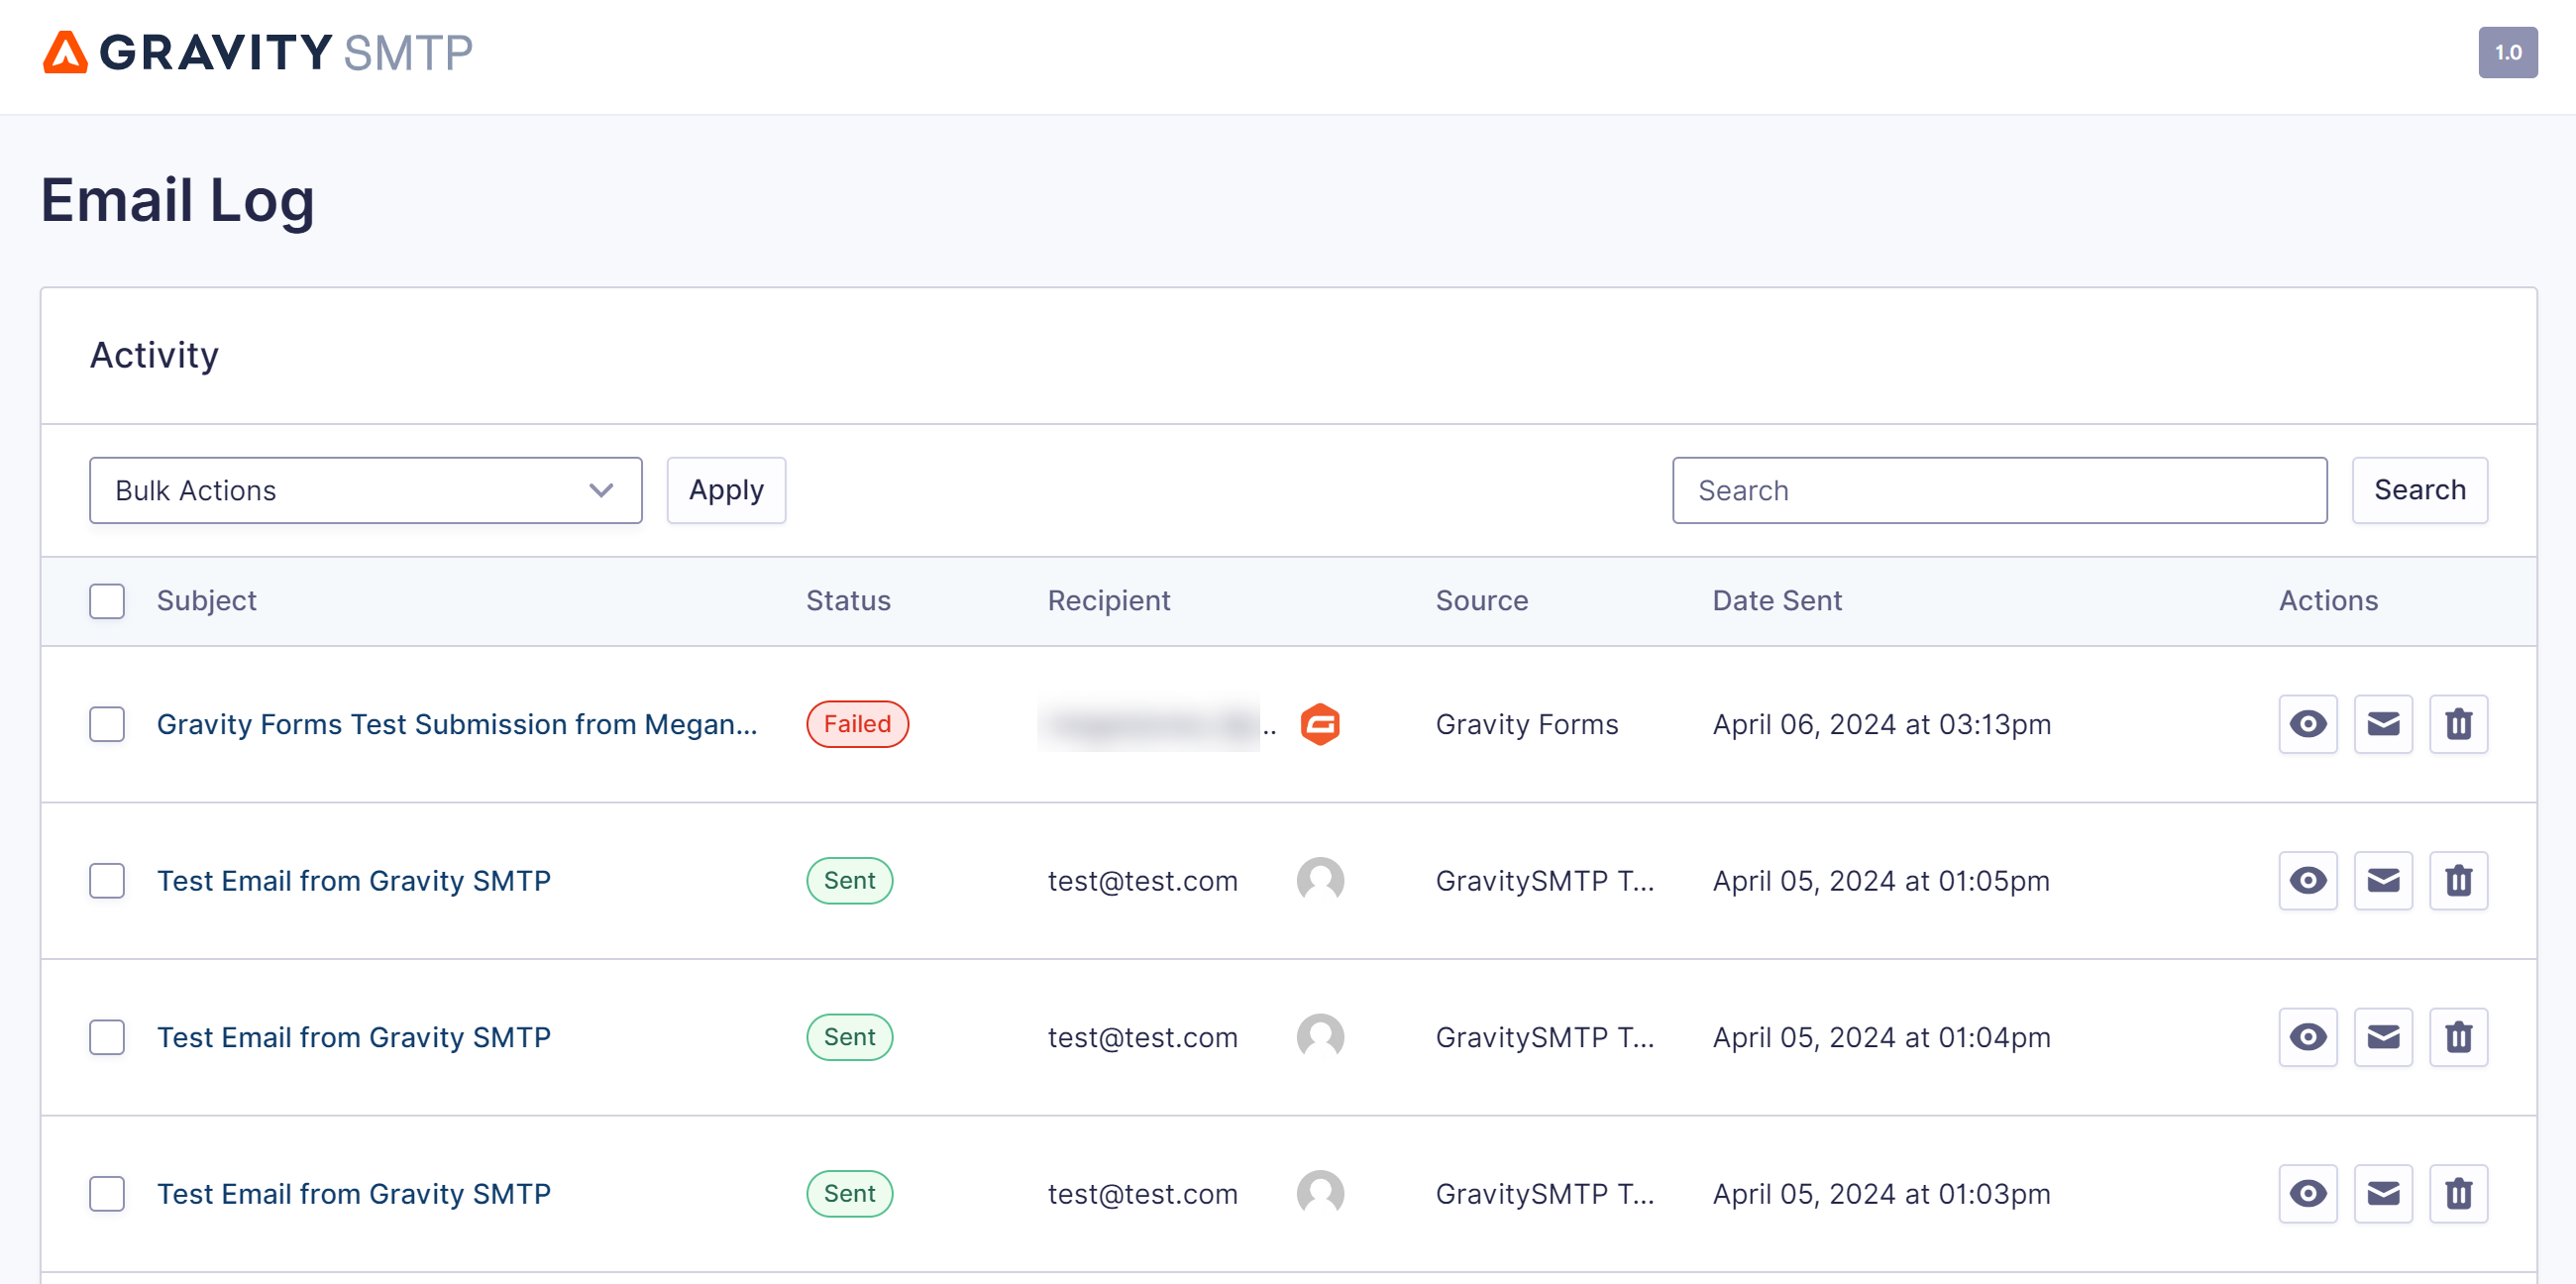Resend the failed Gravity Forms email
The height and width of the screenshot is (1284, 2576).
2383,724
